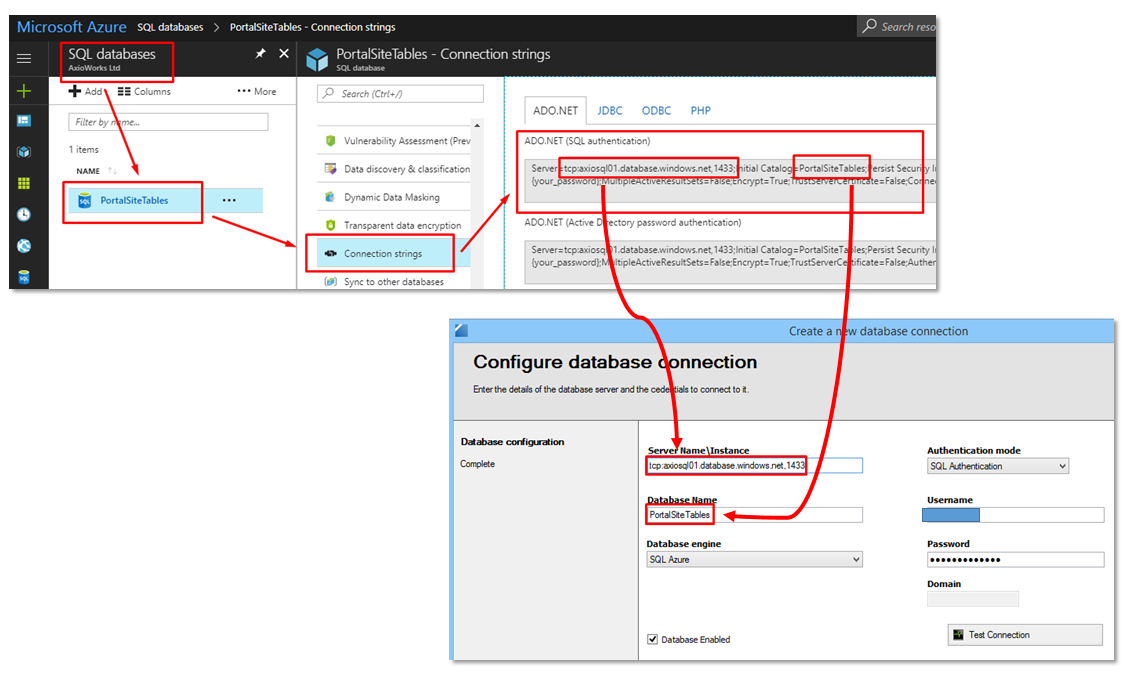Click the Connection strings plug icon
Screen dimensions: 1142x674
point(331,254)
